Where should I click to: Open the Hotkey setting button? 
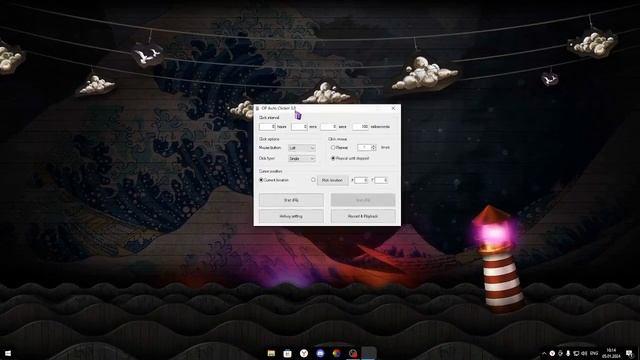click(x=291, y=216)
